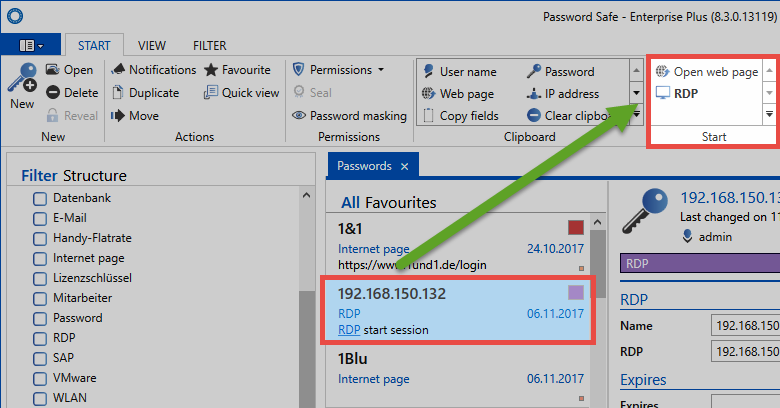This screenshot has height=408, width=780.
Task: Click the RDP start session link
Action: tap(349, 330)
